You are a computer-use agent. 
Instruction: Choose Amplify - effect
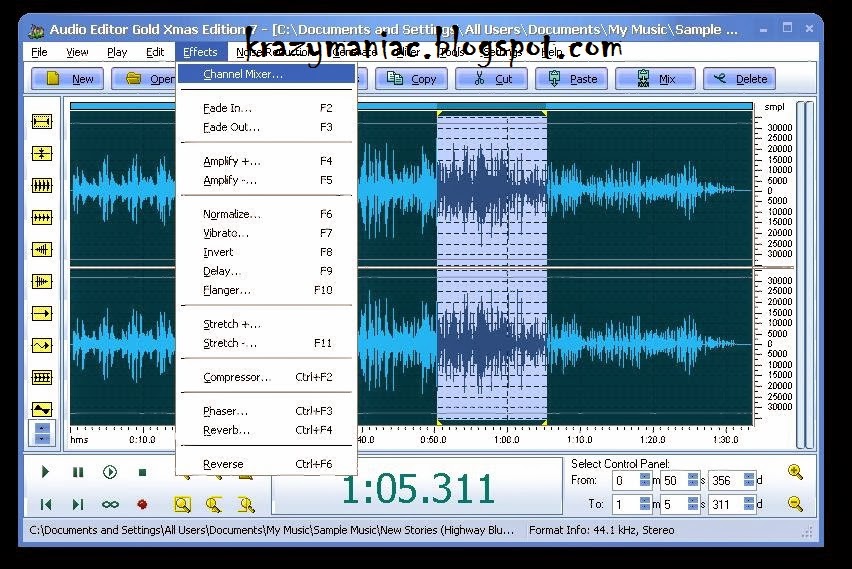(267, 180)
